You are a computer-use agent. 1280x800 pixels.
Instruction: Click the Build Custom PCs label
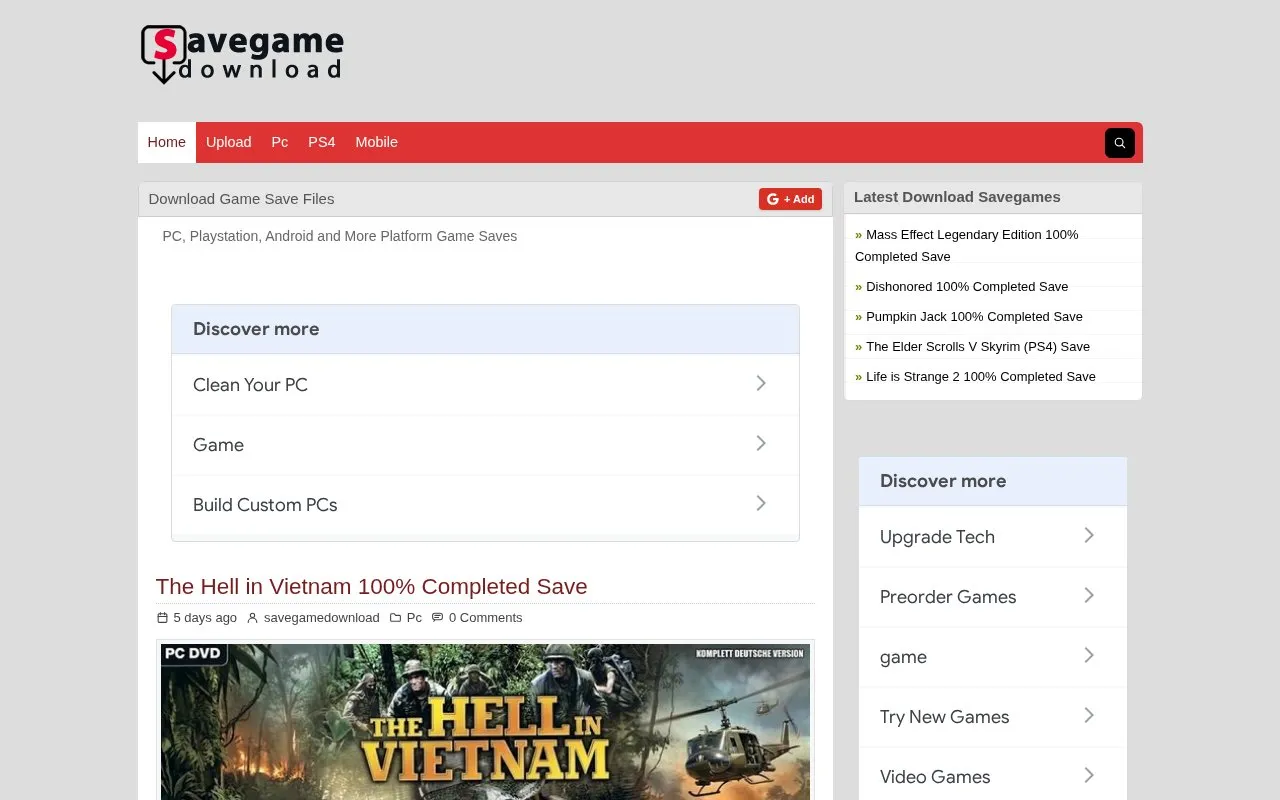tap(265, 505)
